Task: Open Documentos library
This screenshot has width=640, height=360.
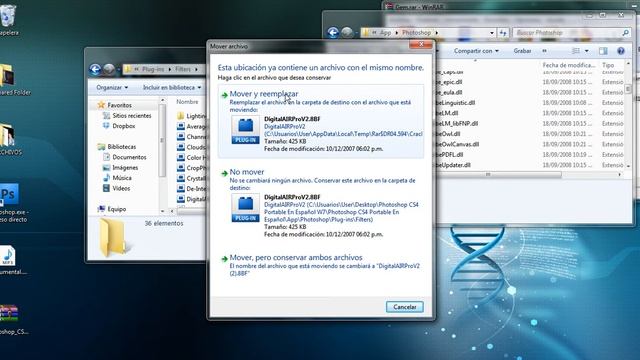Action: (129, 157)
